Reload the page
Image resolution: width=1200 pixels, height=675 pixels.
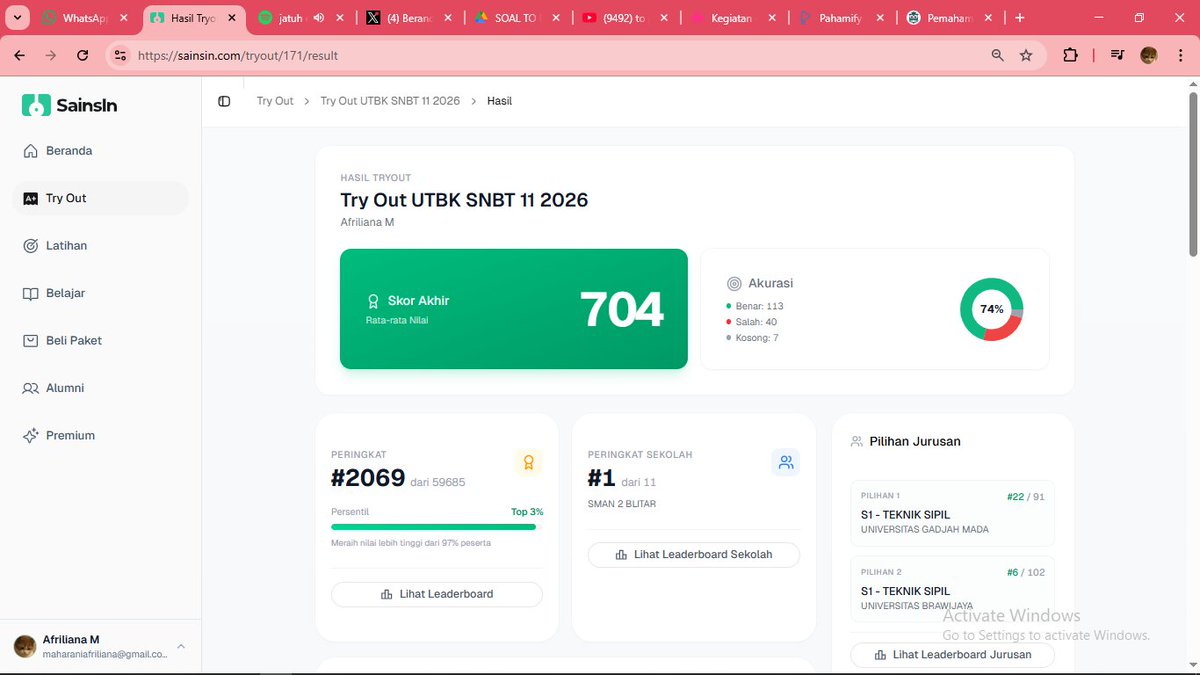[83, 56]
